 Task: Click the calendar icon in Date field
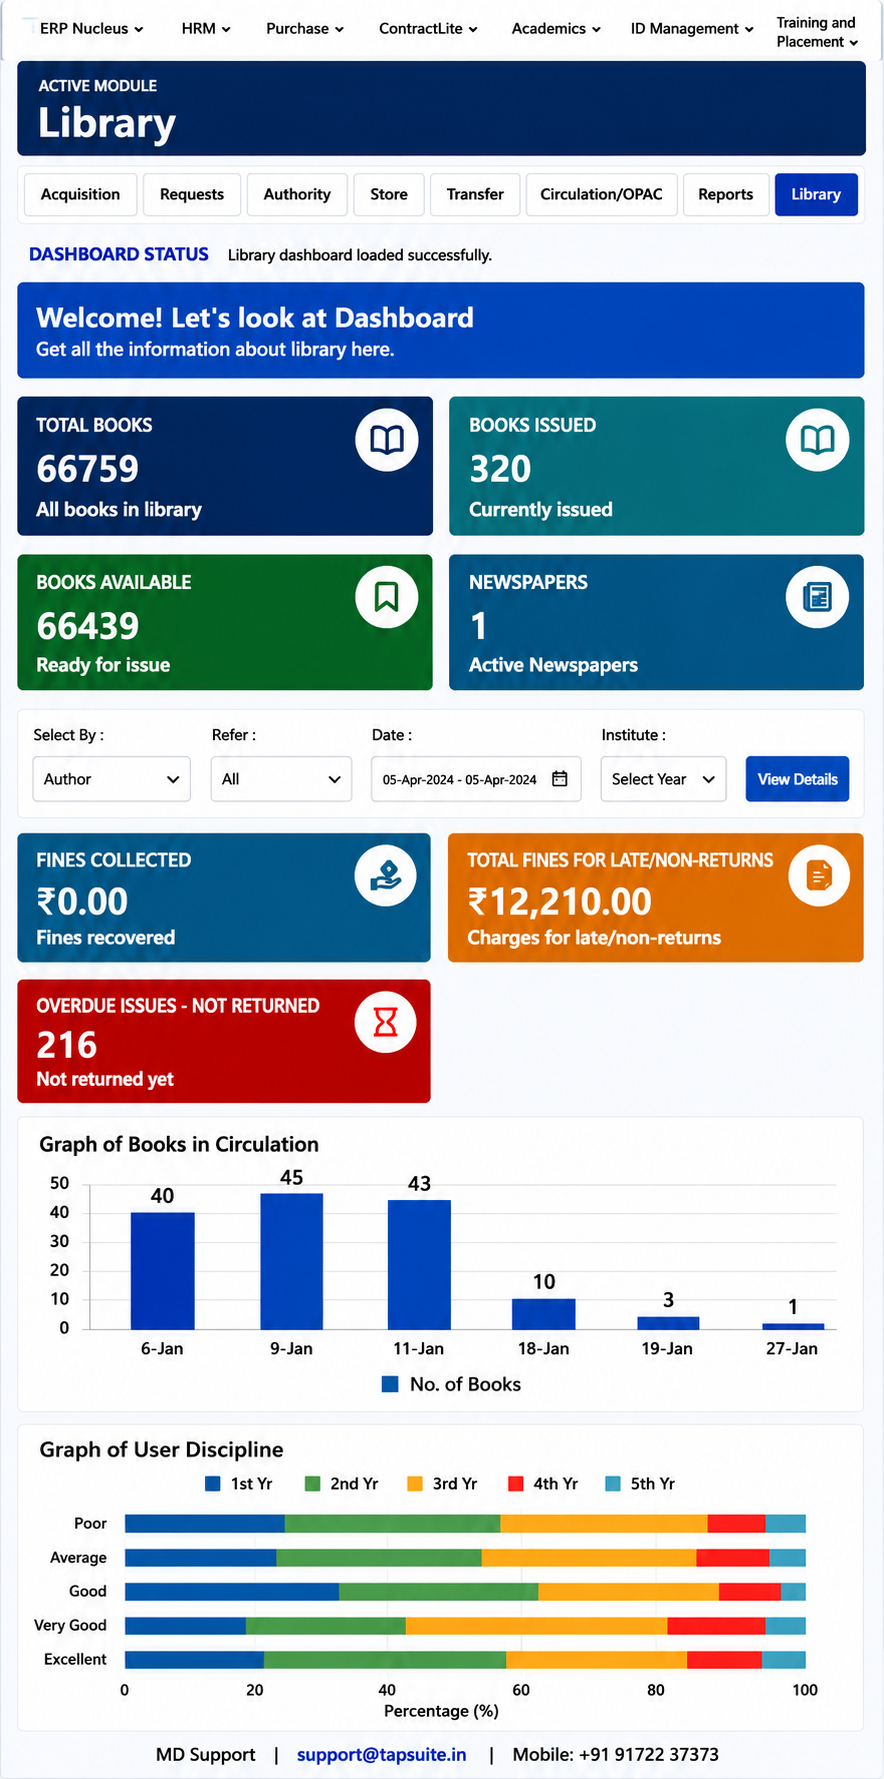click(560, 779)
